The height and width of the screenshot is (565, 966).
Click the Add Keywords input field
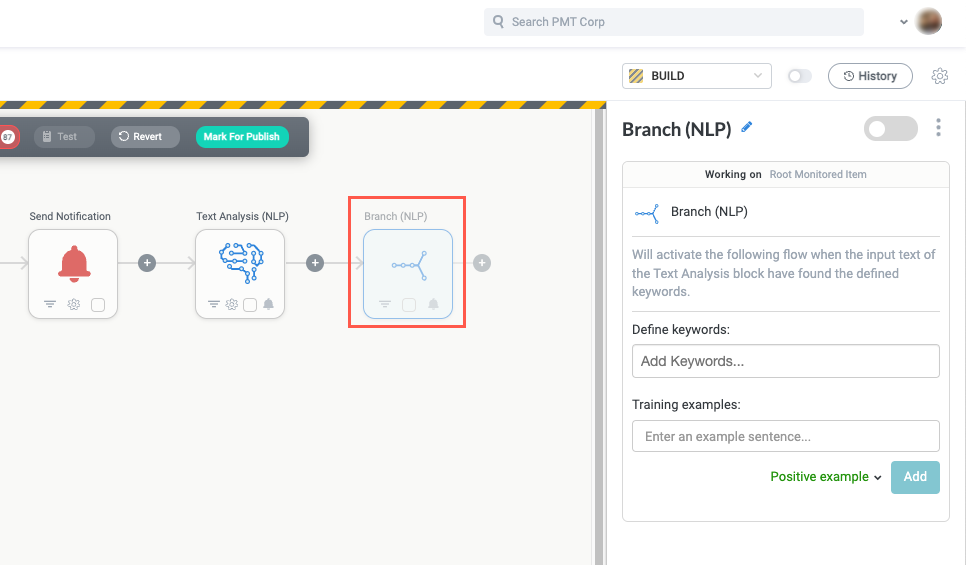pos(785,361)
